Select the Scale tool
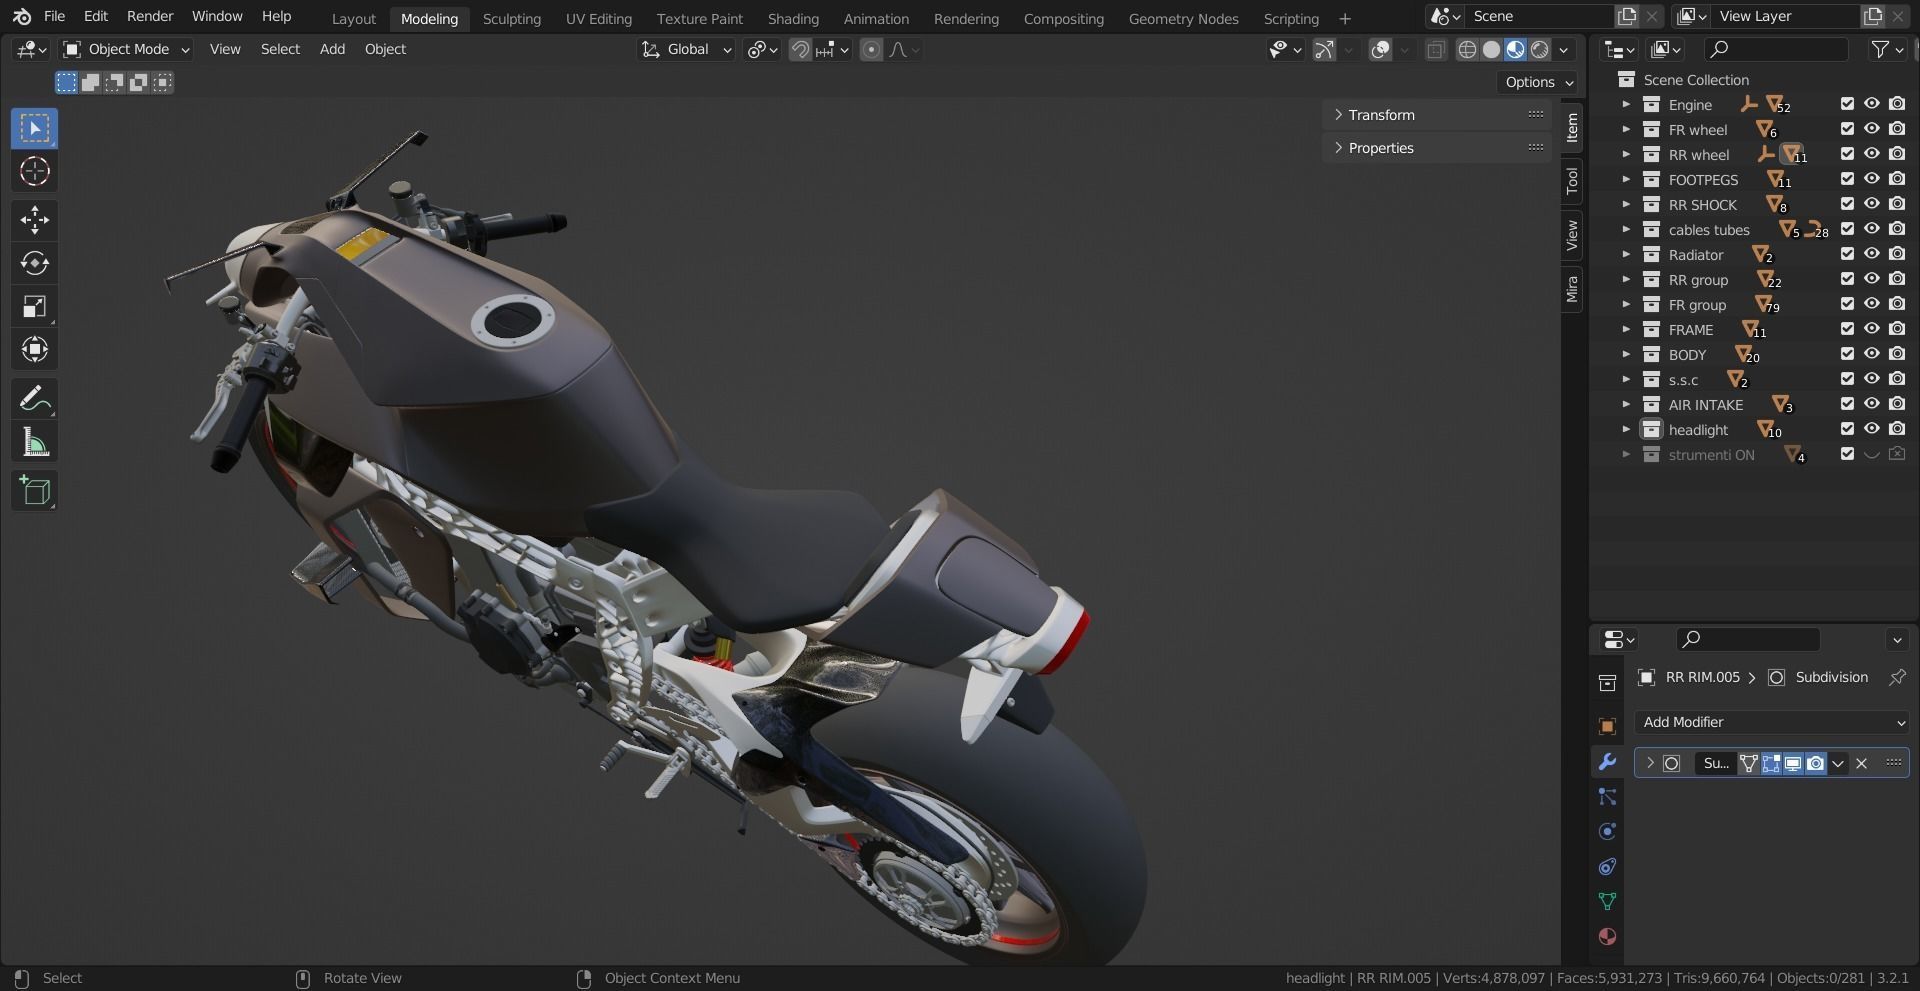This screenshot has width=1920, height=991. [x=35, y=306]
